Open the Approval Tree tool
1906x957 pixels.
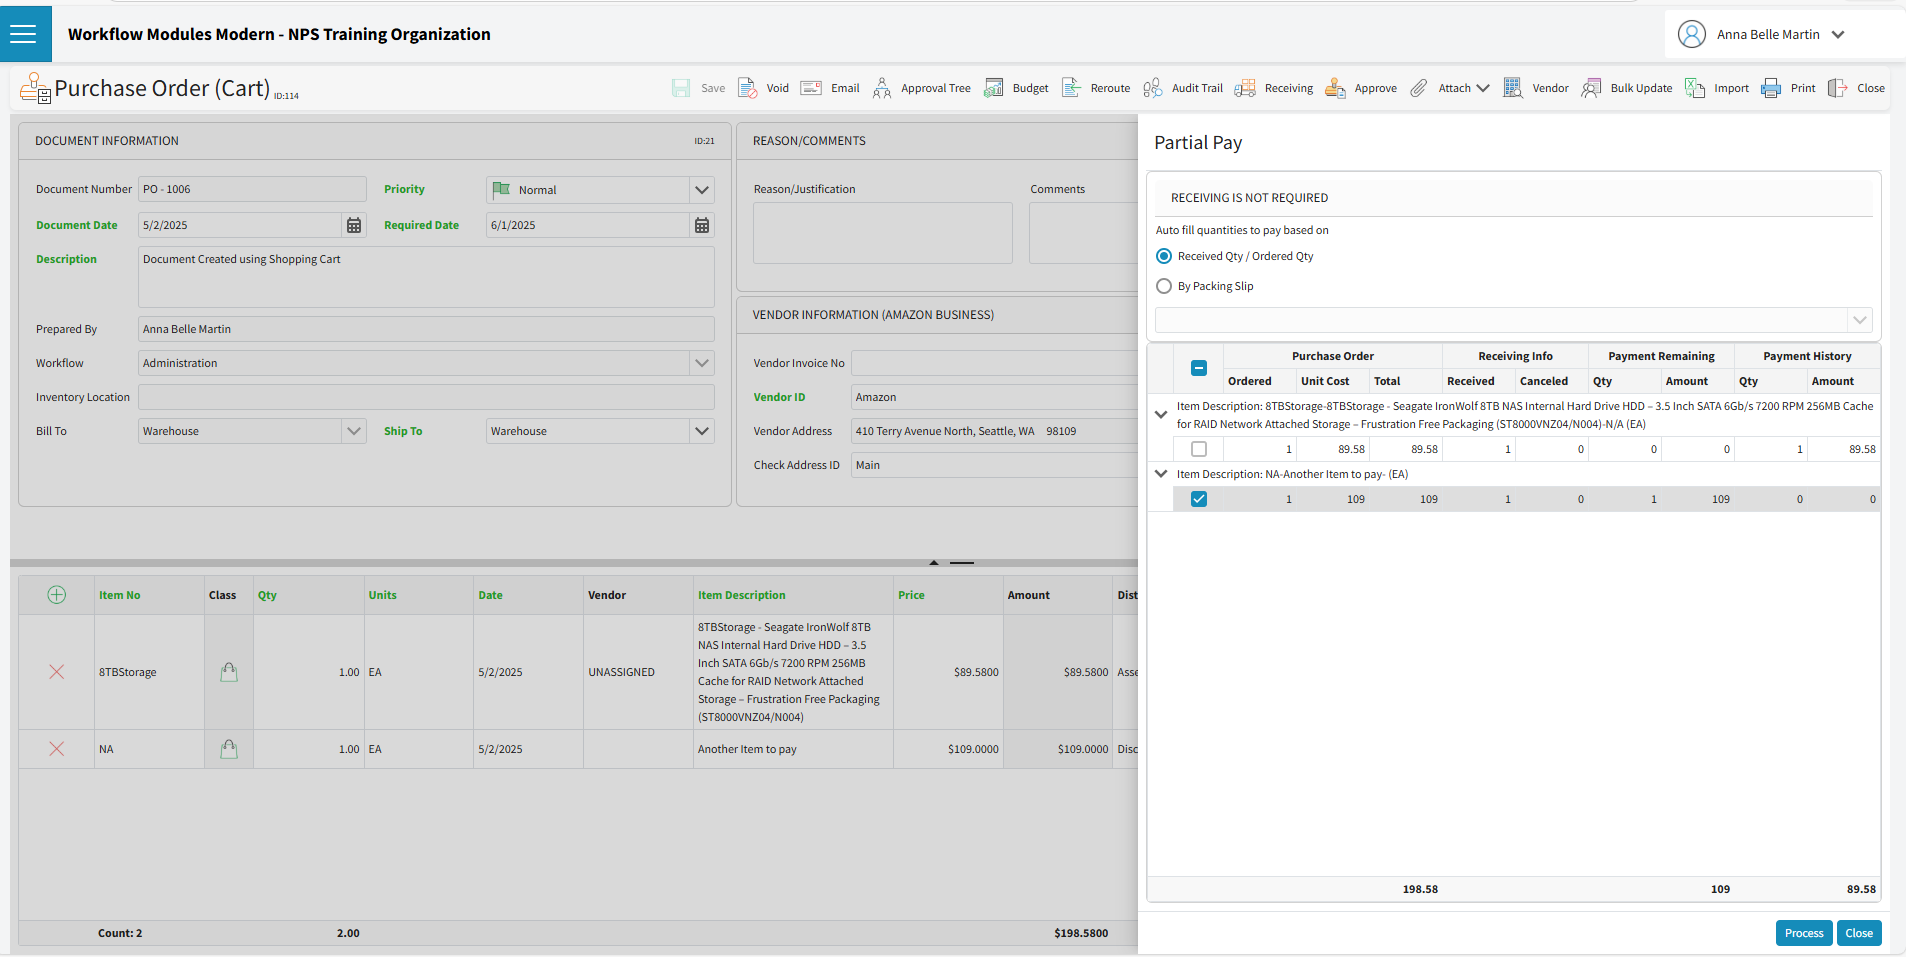(x=882, y=88)
